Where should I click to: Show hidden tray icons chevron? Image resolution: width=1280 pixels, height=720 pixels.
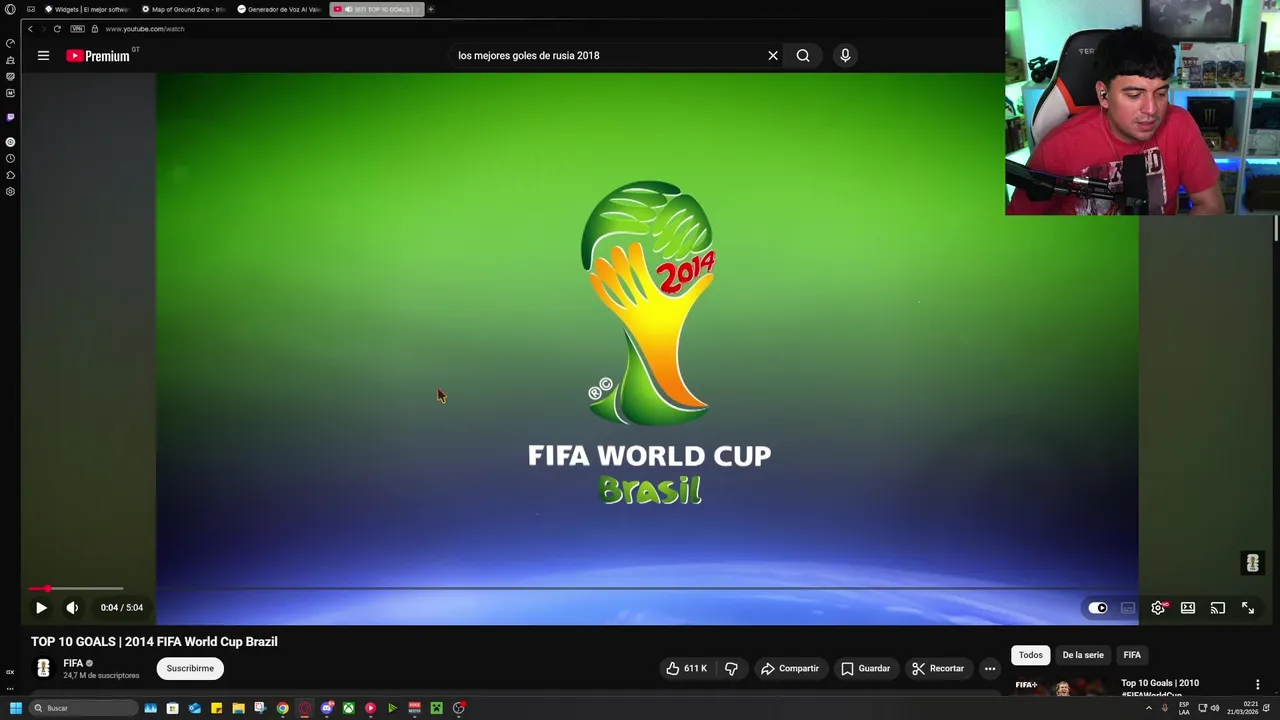1148,708
